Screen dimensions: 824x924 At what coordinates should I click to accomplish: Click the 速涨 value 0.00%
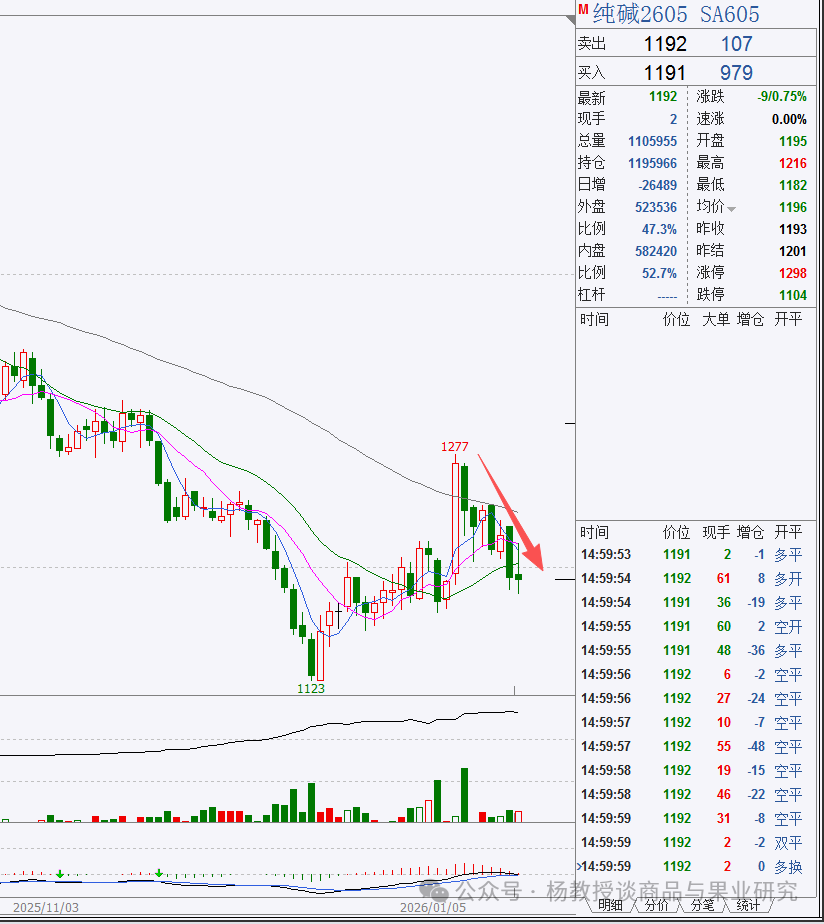(x=789, y=120)
